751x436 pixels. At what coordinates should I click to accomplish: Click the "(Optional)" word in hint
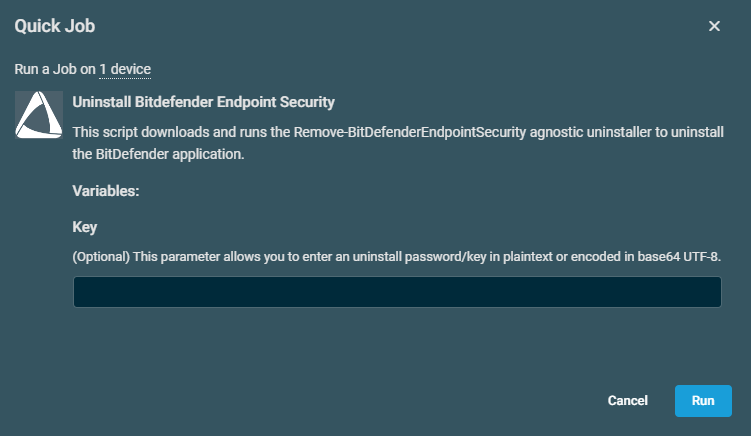pyautogui.click(x=103, y=257)
